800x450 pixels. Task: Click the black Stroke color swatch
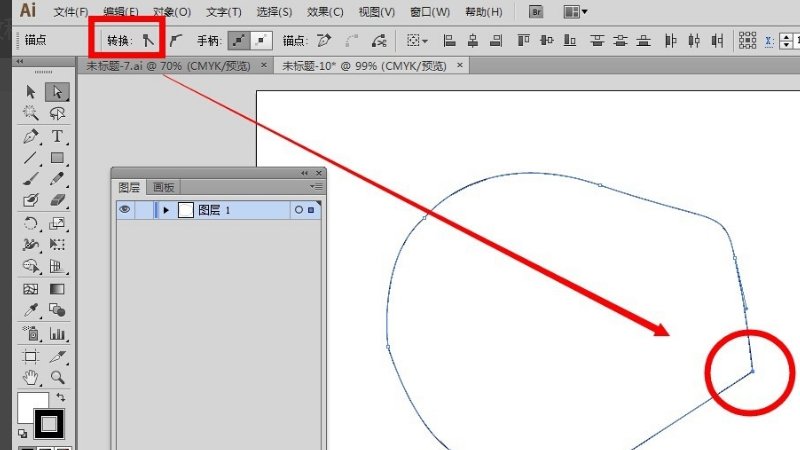(49, 423)
